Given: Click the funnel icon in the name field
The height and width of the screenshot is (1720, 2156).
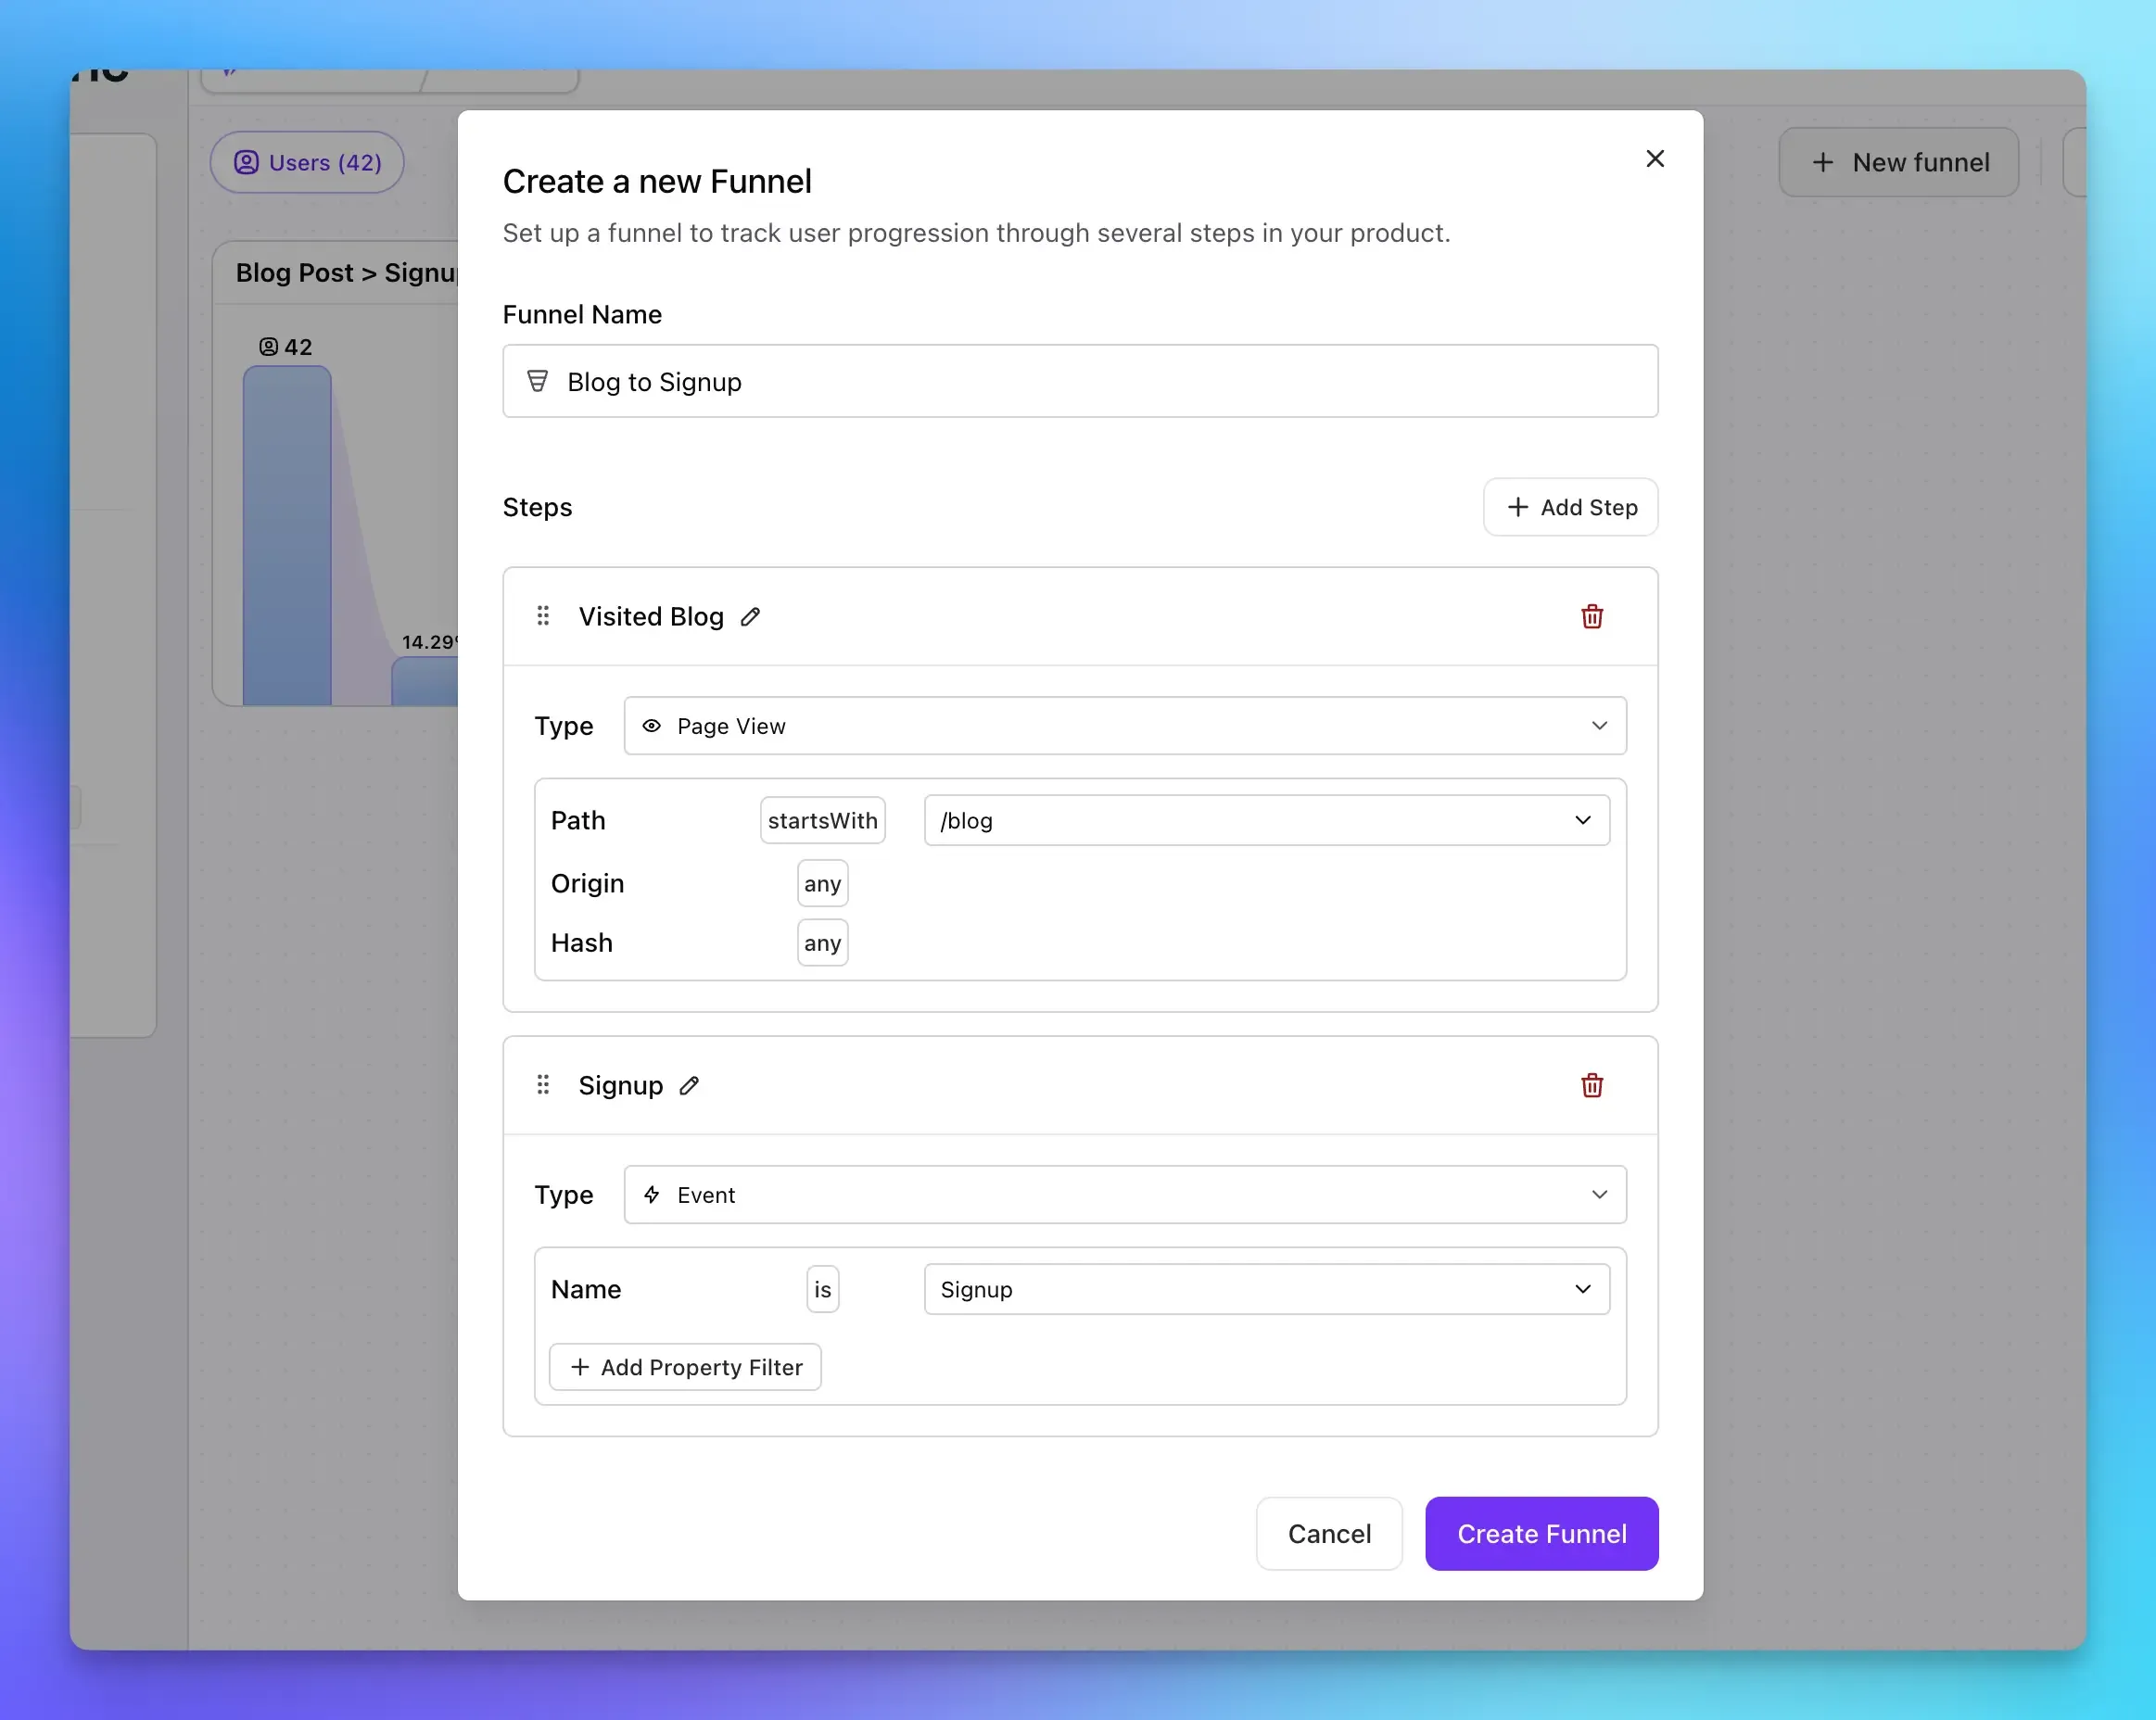Looking at the screenshot, I should point(537,381).
